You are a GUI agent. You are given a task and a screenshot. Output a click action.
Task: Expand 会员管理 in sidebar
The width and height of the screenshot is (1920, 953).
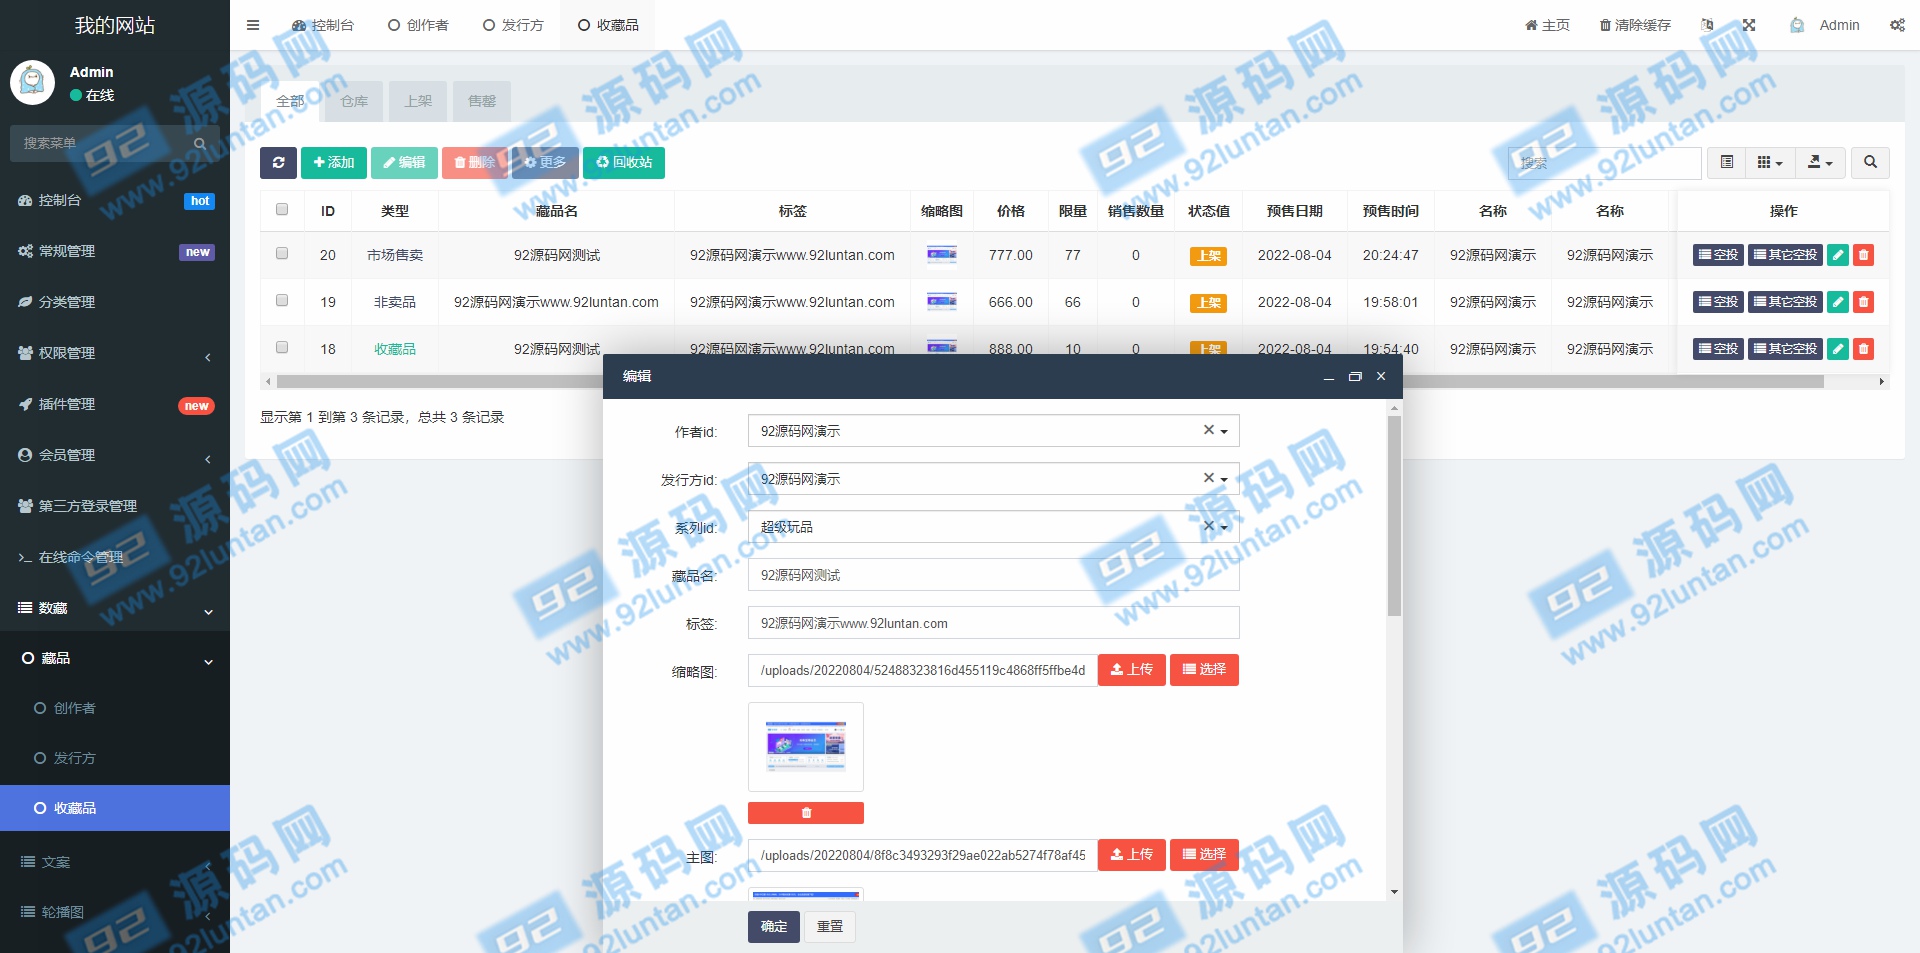click(115, 455)
